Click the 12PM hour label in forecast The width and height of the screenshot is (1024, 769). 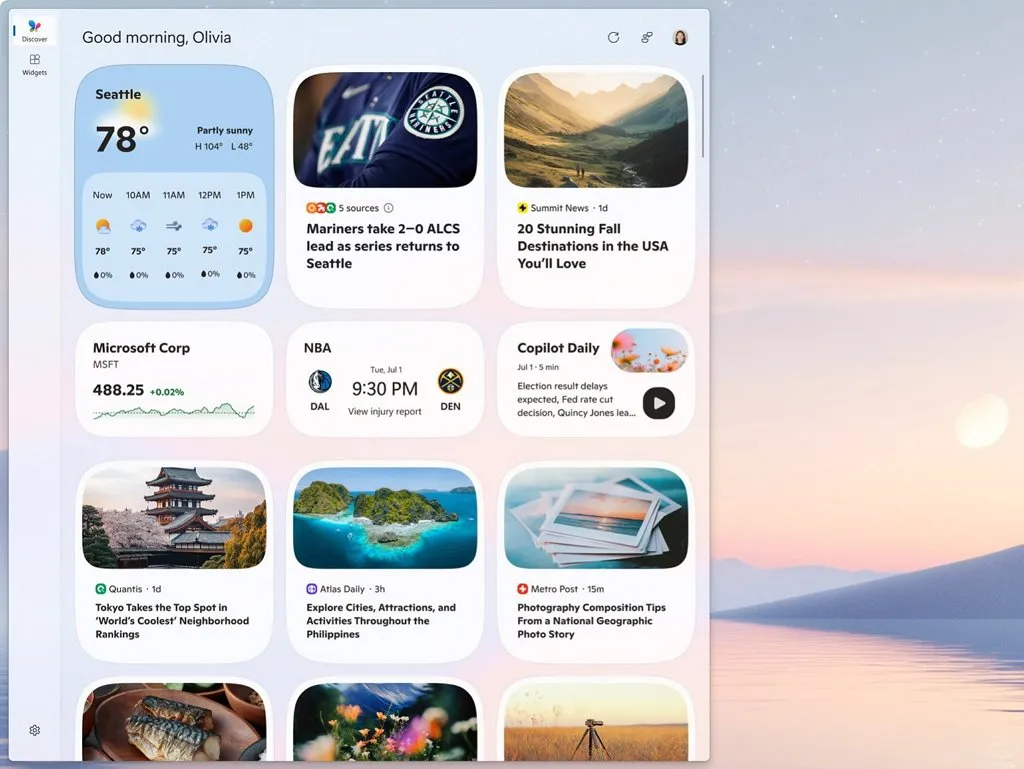click(210, 195)
